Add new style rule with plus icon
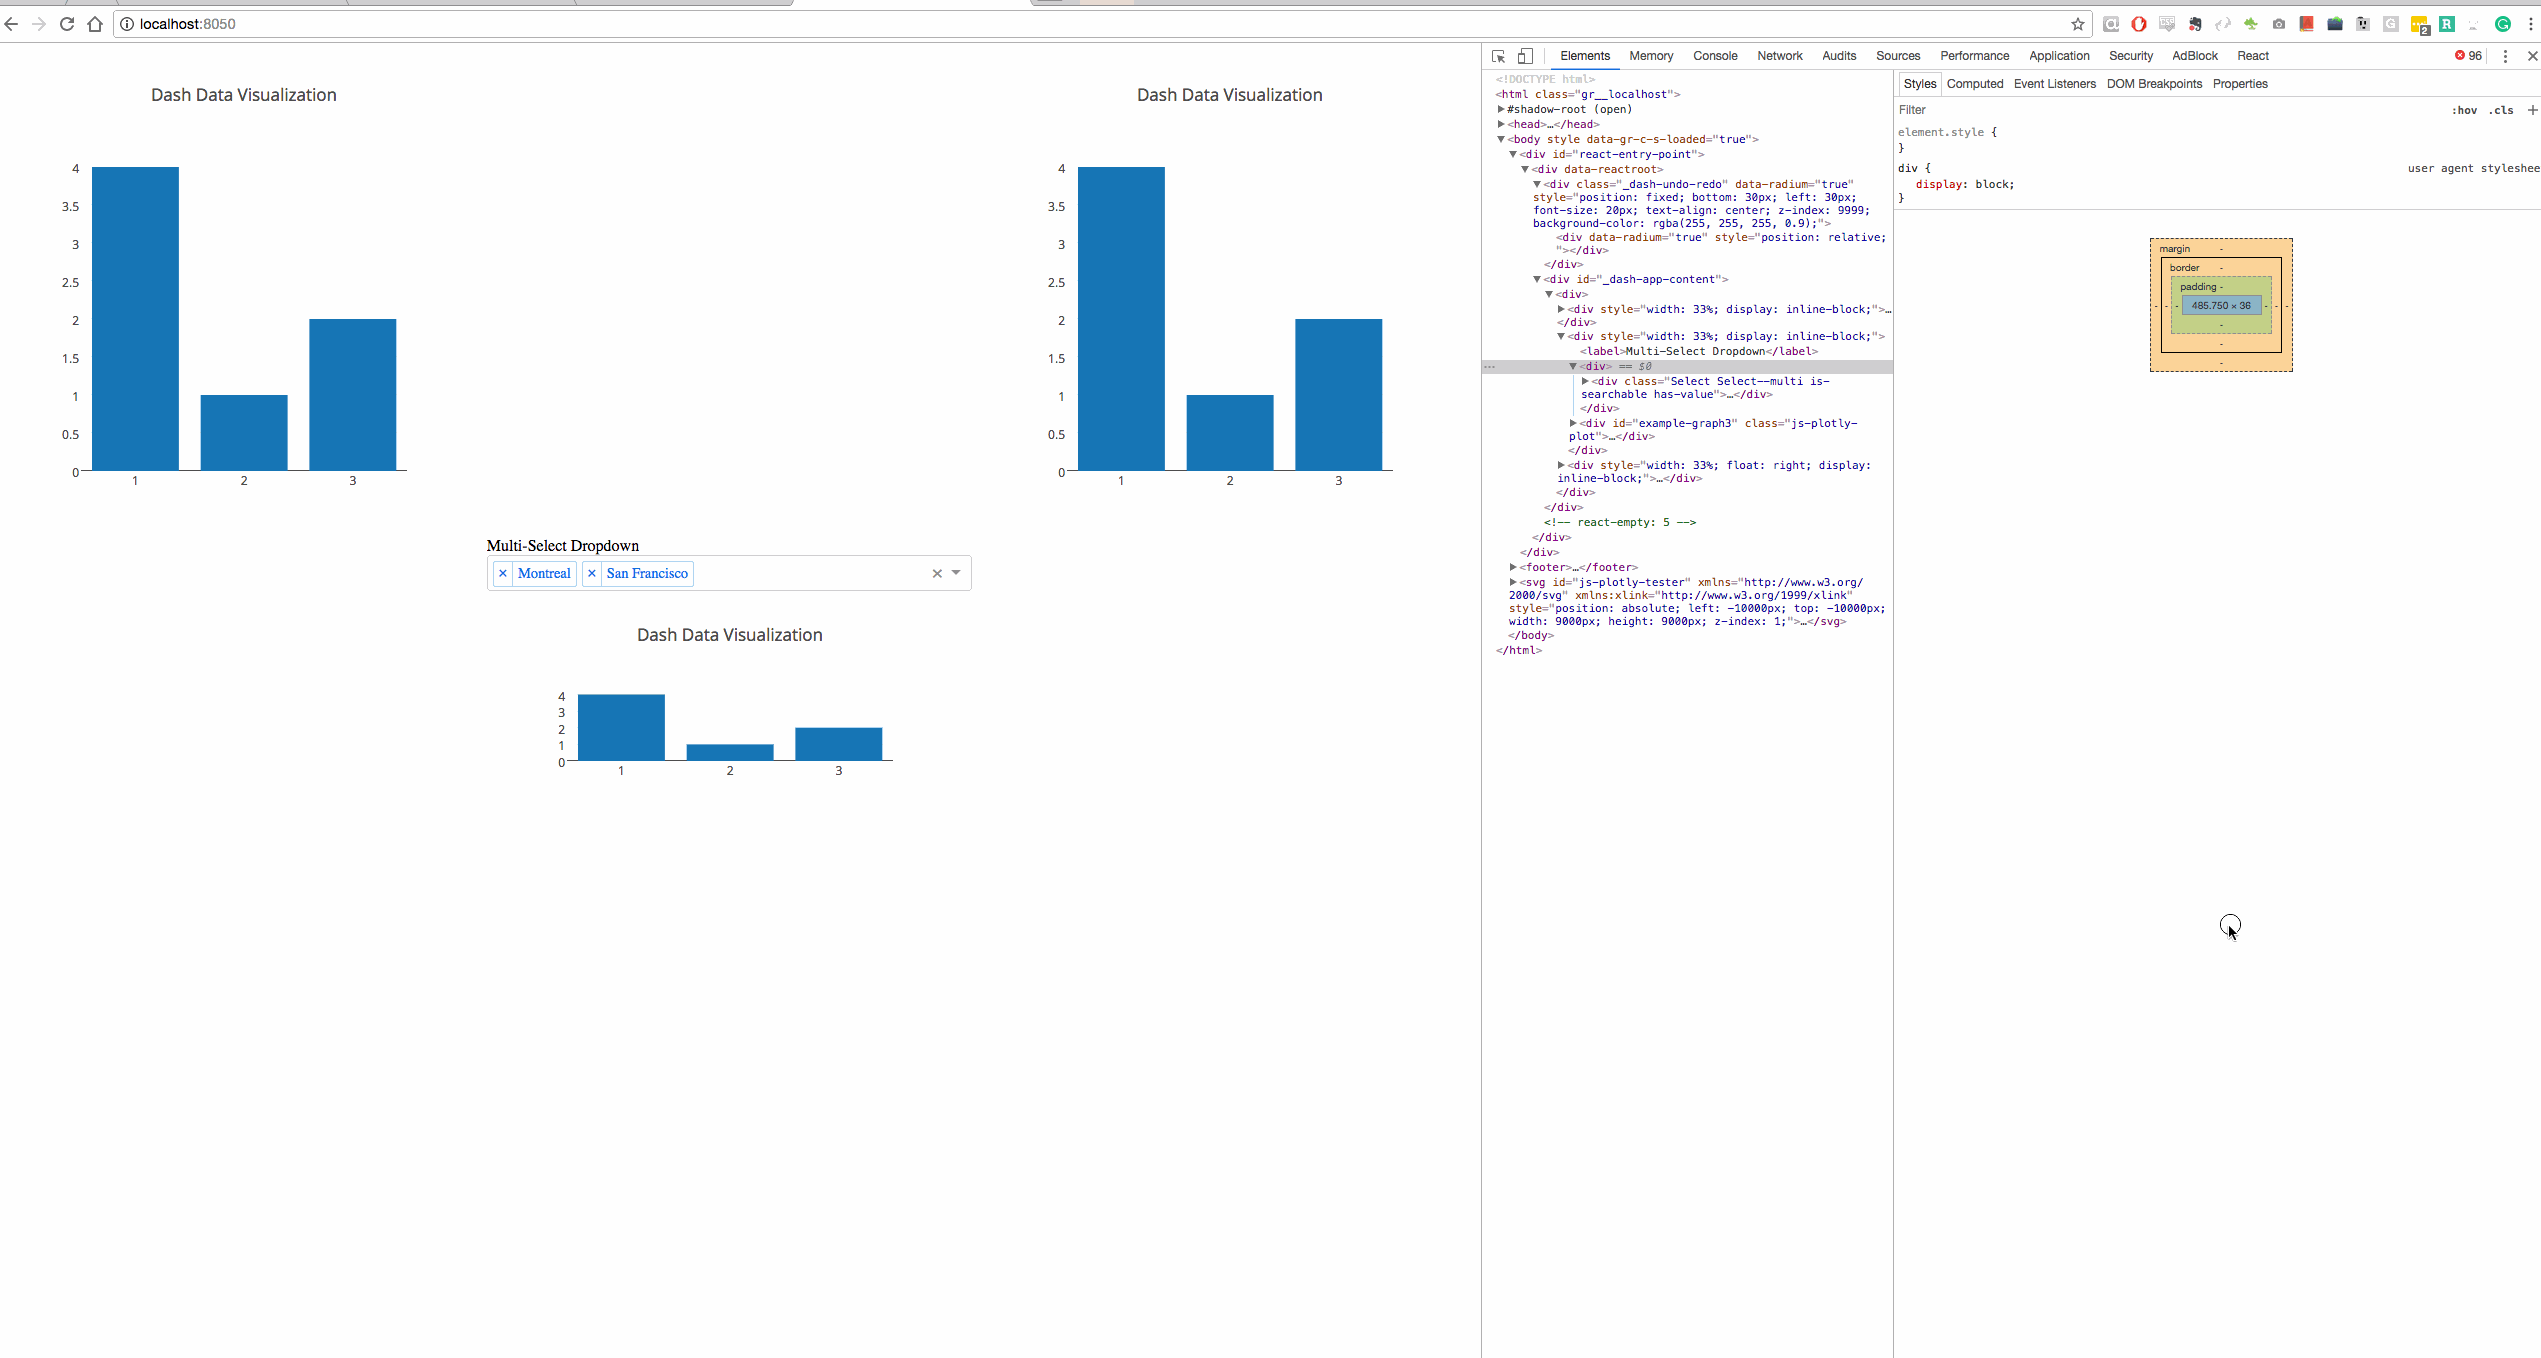 [x=2532, y=110]
